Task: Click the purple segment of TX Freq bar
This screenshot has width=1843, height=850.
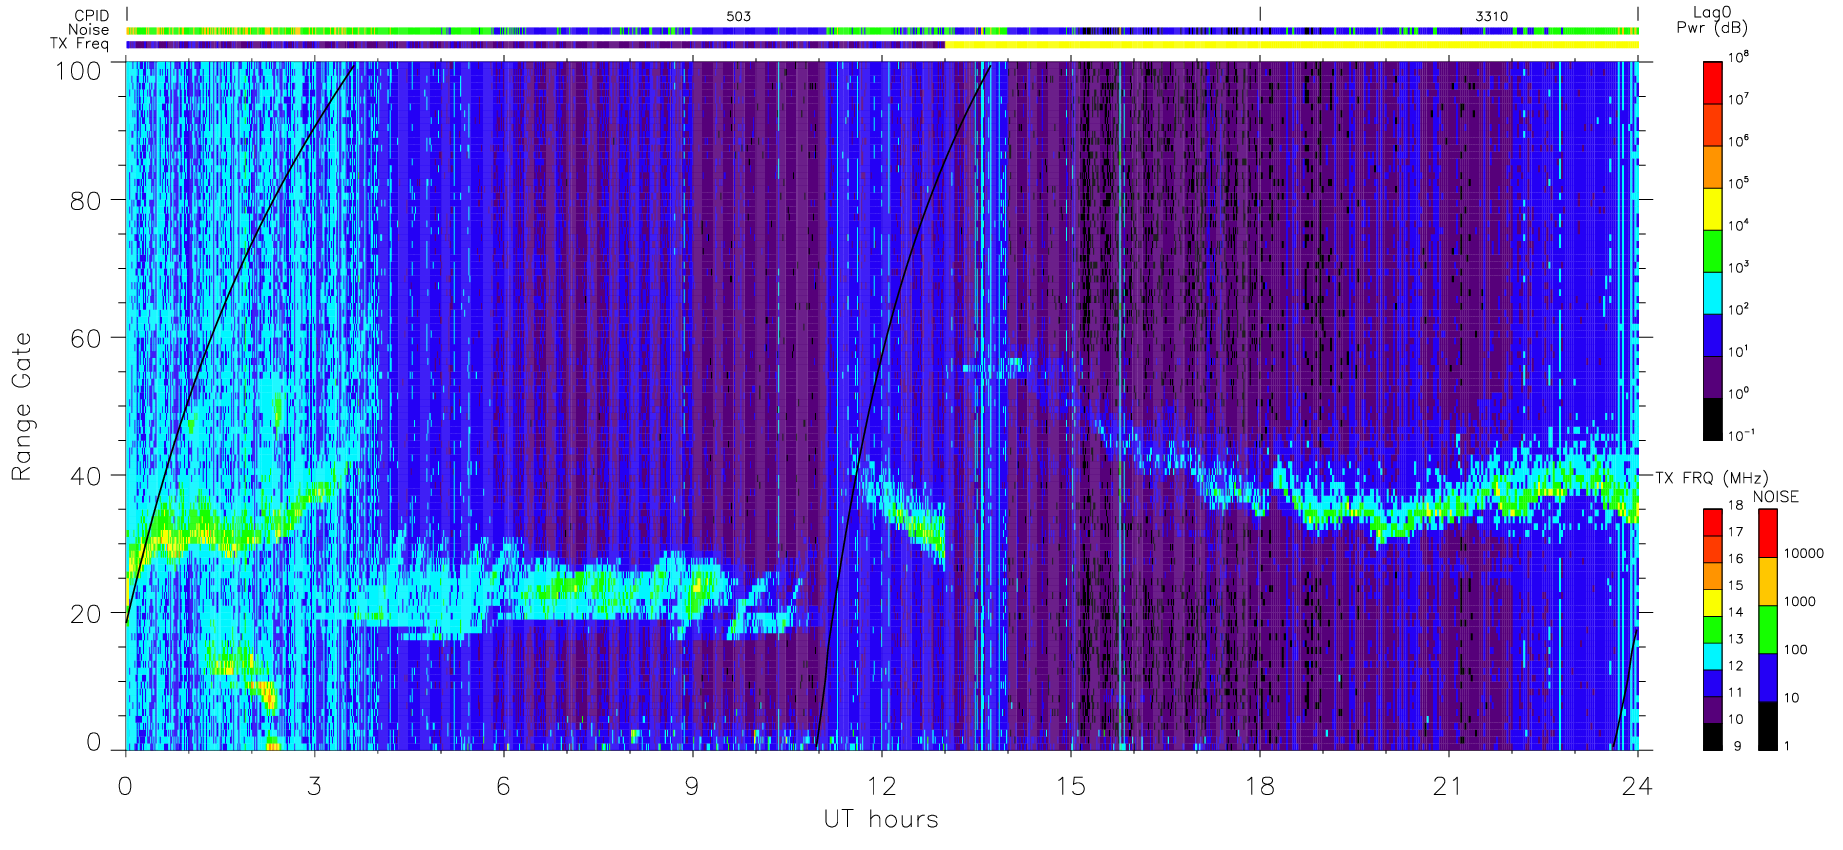Action: [x=535, y=44]
